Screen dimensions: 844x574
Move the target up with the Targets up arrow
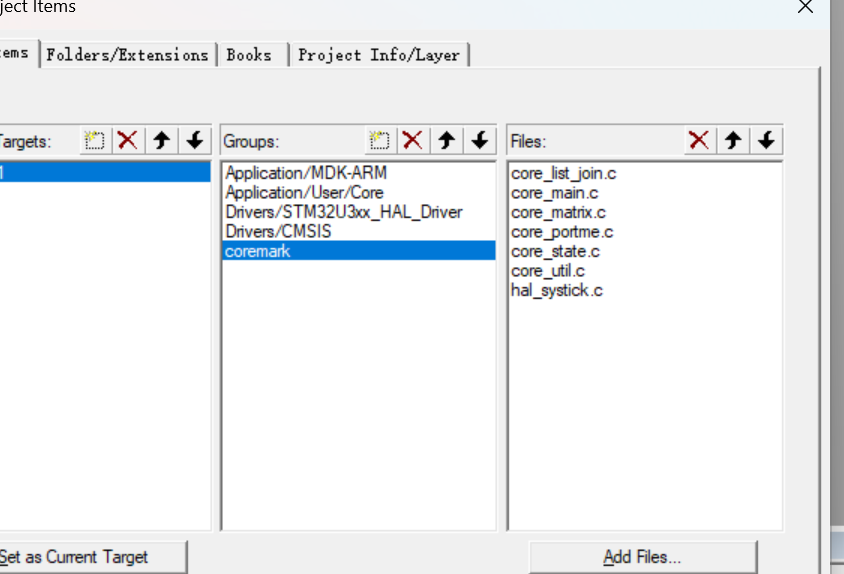161,141
